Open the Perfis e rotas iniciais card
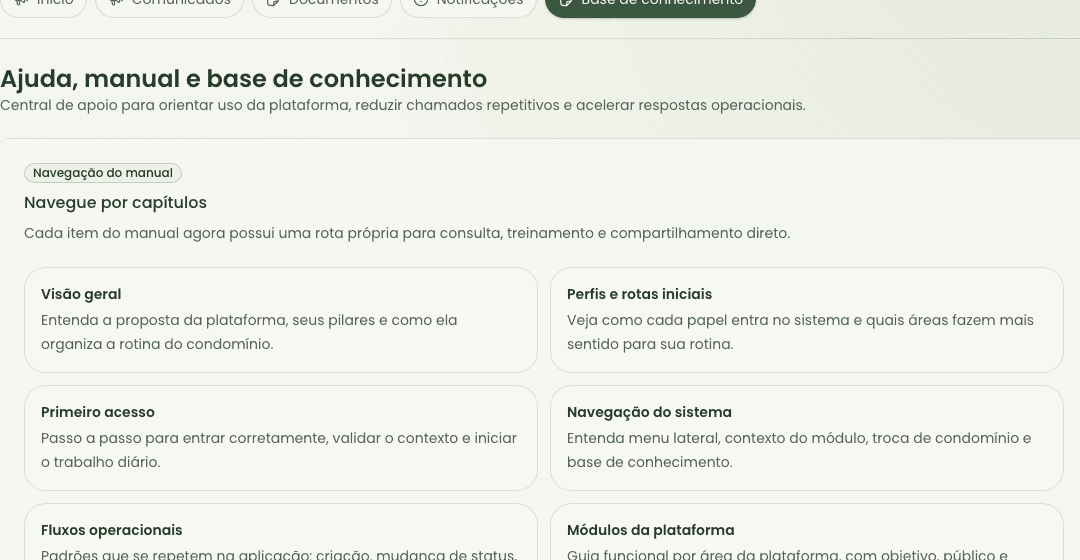The image size is (1080, 560). click(x=807, y=320)
